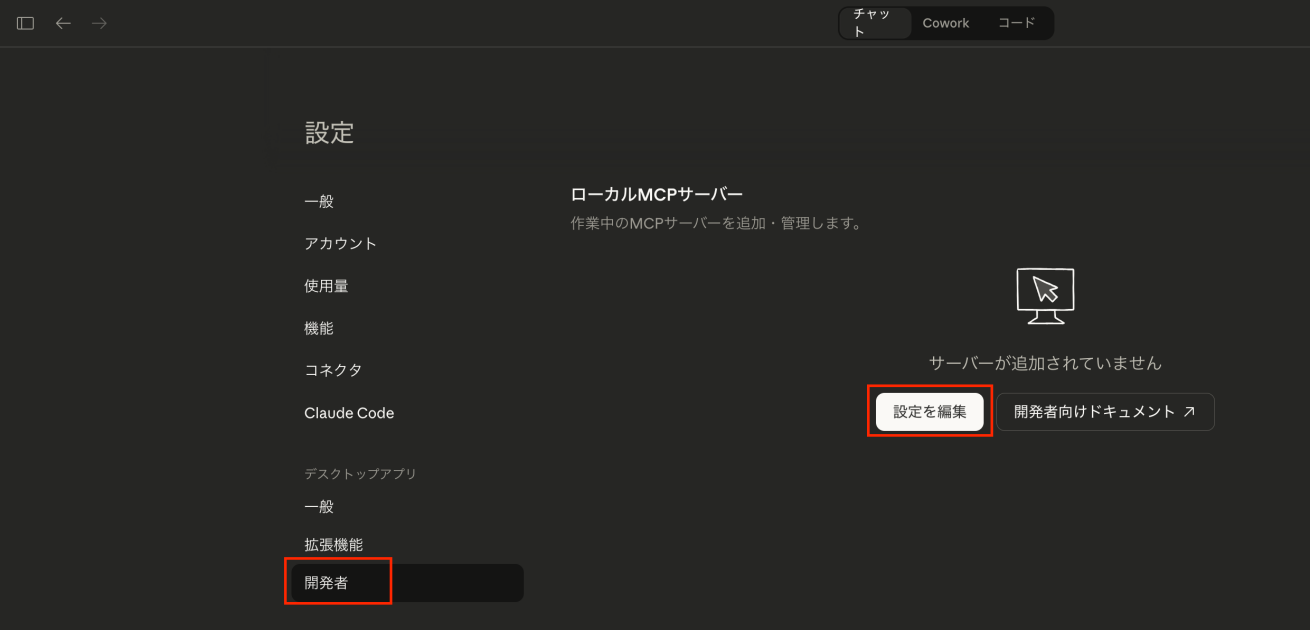1310x630 pixels.
Task: Switch to the Cowork tab
Action: 945,23
